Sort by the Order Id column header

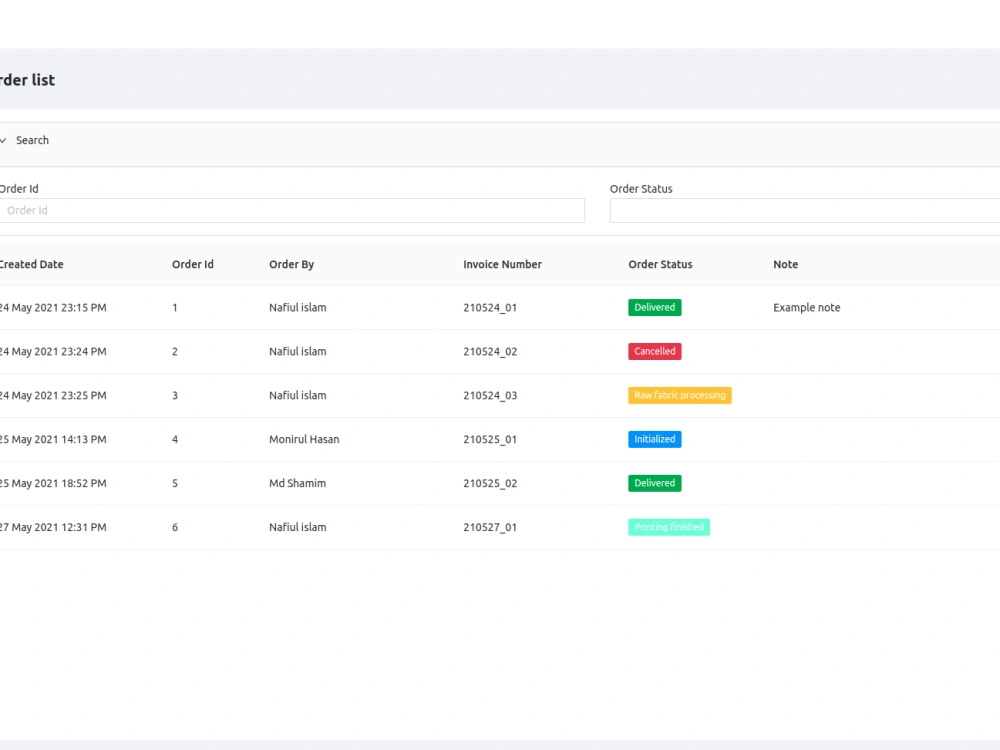click(x=192, y=264)
